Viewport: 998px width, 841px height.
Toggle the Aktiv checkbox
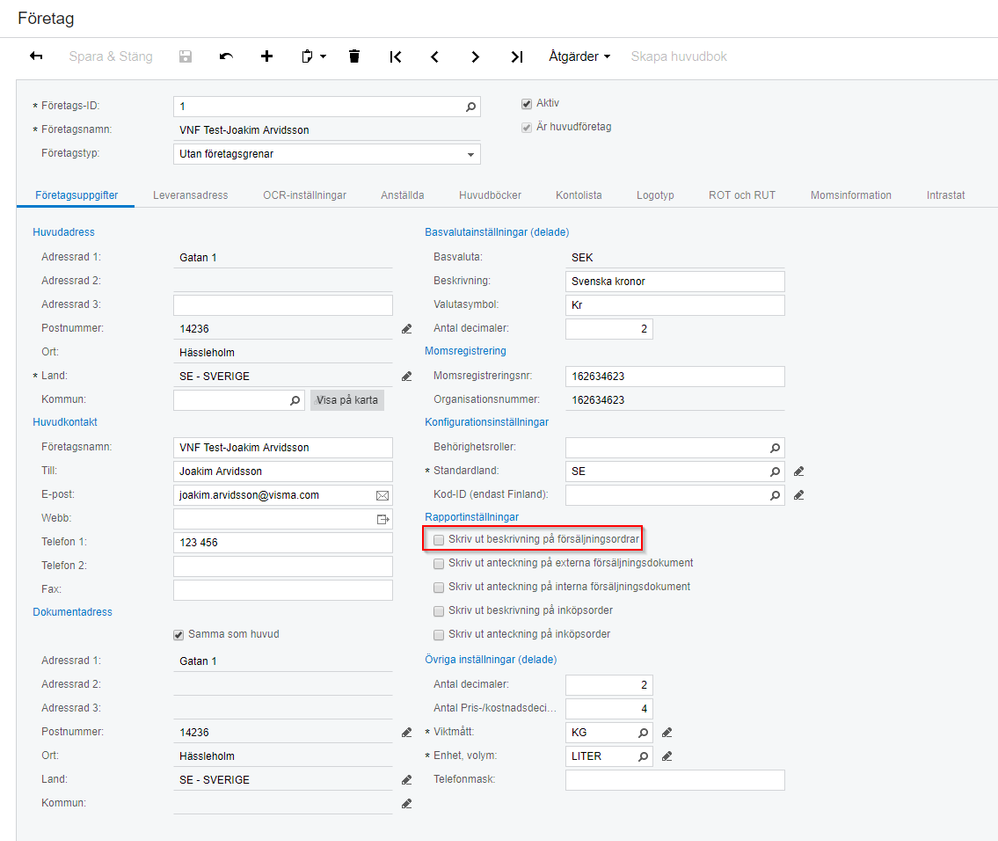pos(527,103)
